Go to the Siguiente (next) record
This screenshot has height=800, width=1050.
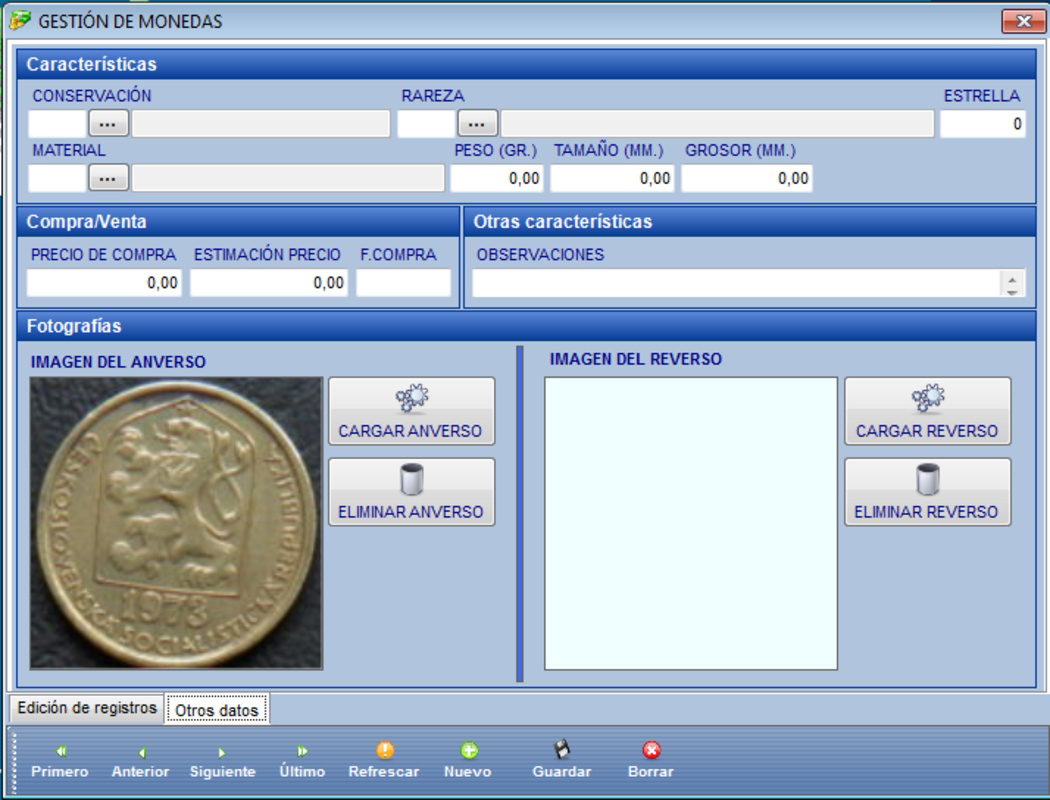coord(222,761)
